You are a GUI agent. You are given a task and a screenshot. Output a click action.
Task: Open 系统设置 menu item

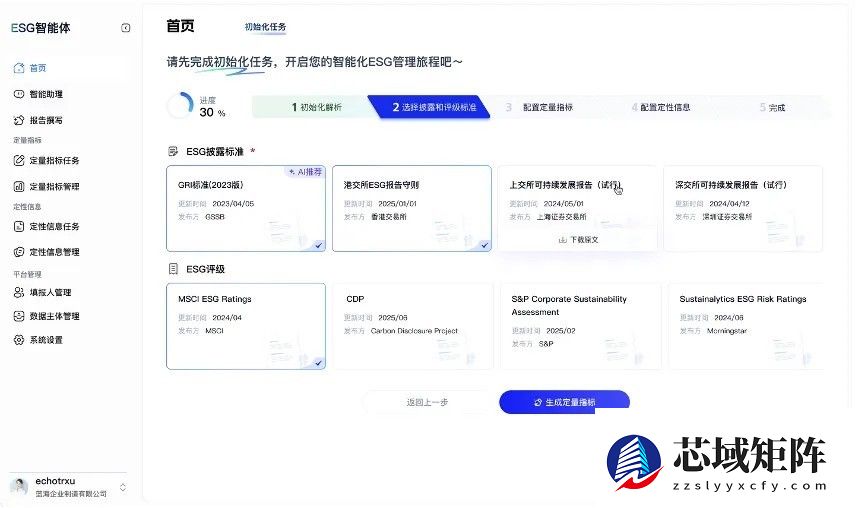click(x=46, y=340)
